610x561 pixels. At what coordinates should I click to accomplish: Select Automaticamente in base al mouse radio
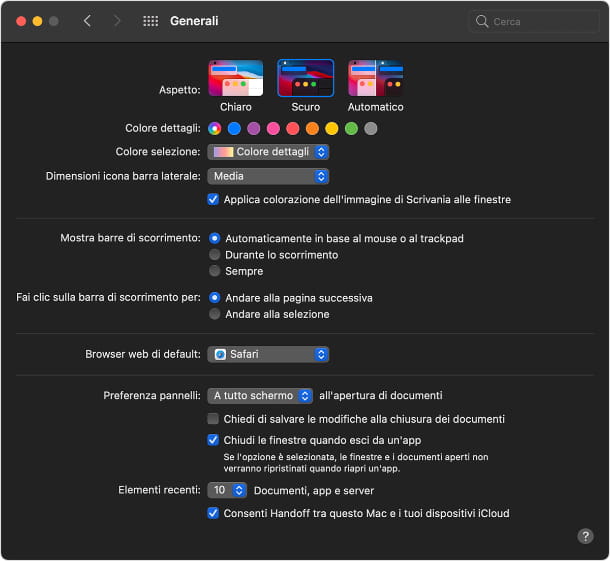pos(214,238)
